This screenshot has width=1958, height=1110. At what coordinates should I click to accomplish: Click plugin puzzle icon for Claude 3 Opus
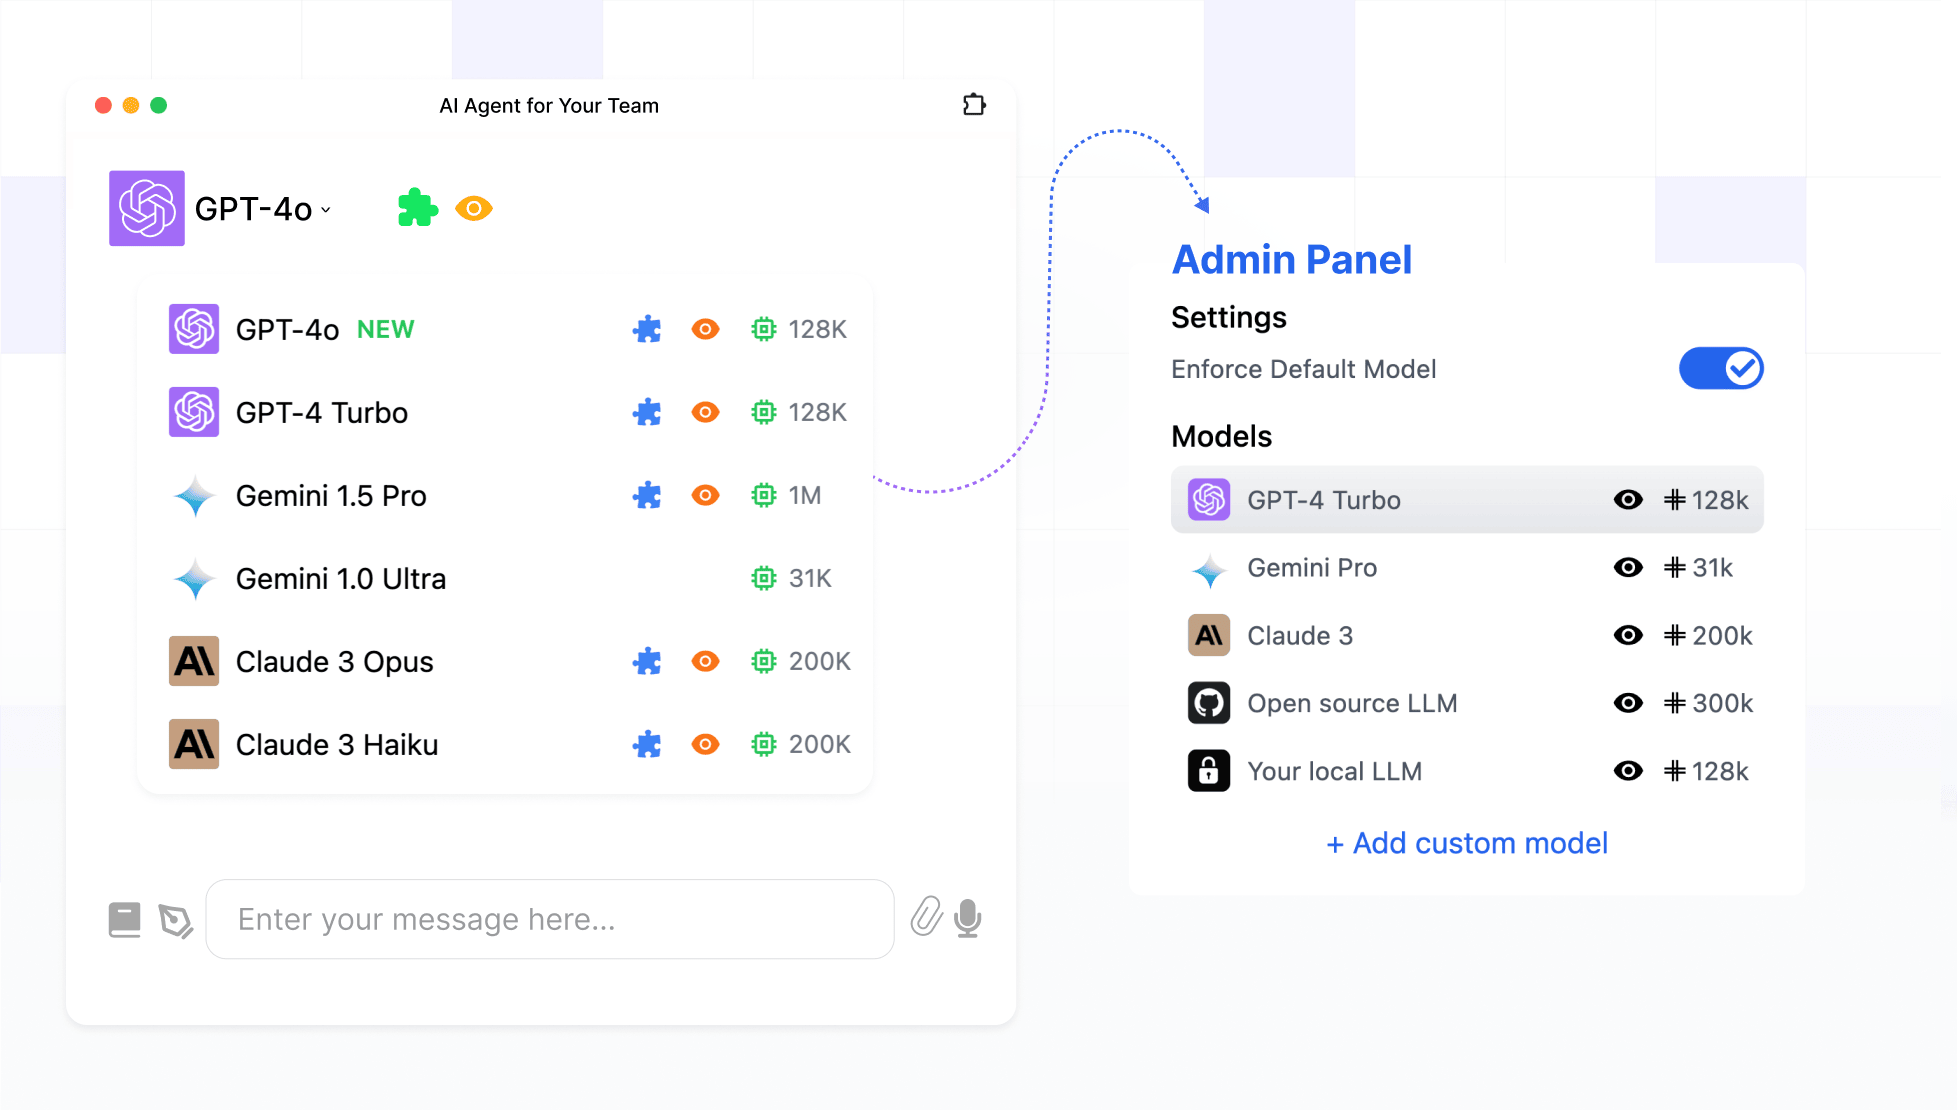pyautogui.click(x=647, y=661)
